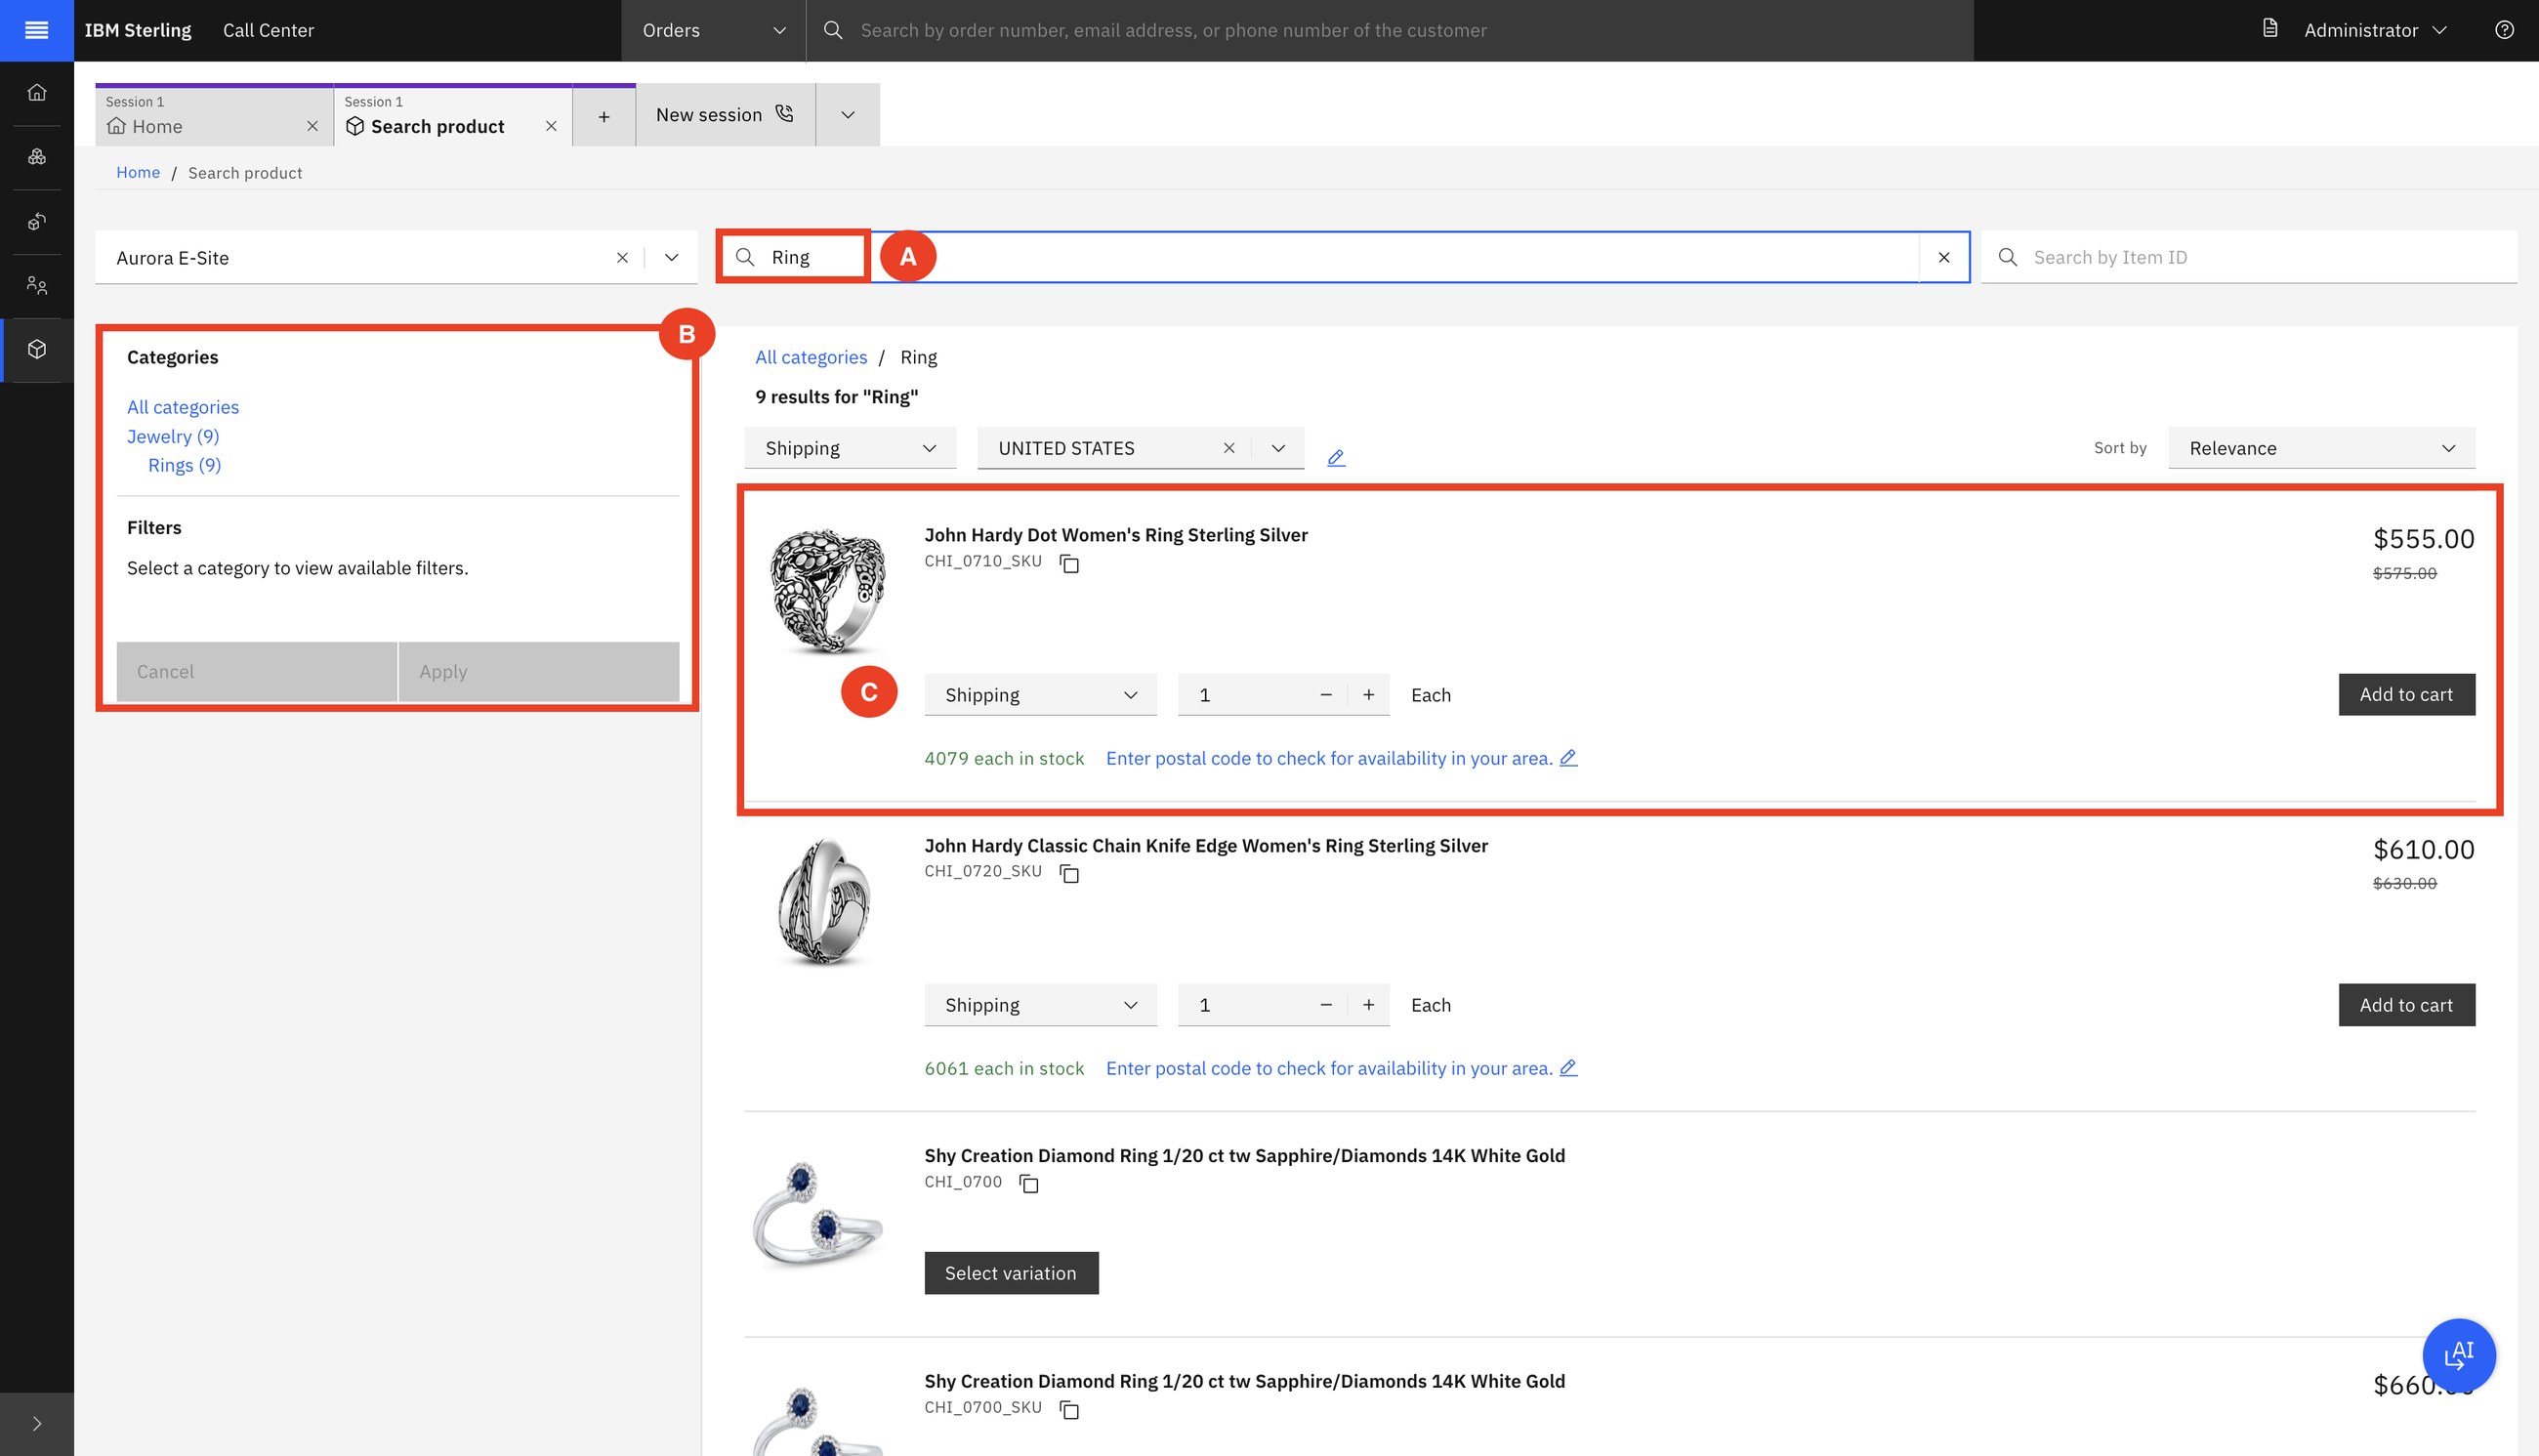Screen dimensions: 2539x1456
Task: Open the AI assistant chat button
Action: tap(2459, 1355)
